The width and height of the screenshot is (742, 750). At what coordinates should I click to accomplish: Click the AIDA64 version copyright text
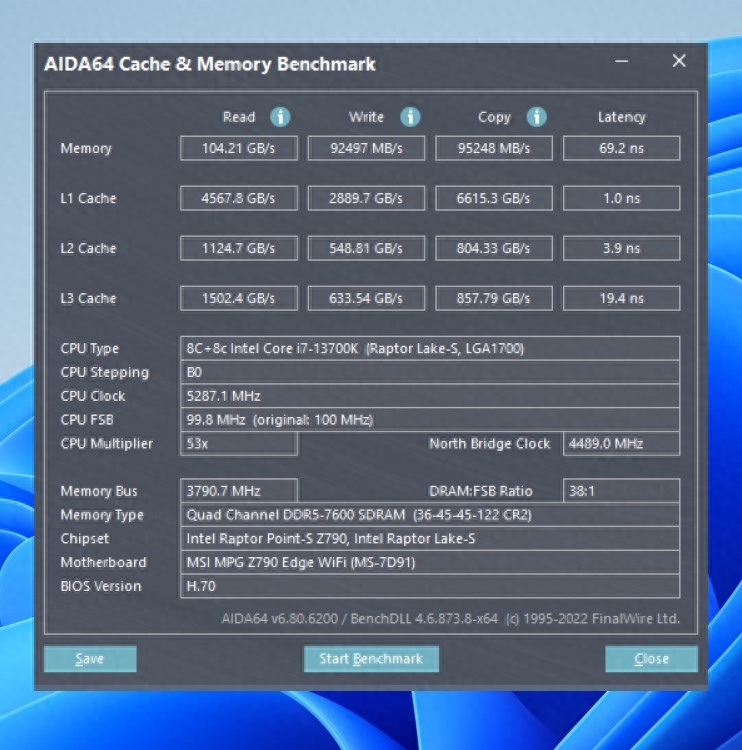click(x=451, y=619)
